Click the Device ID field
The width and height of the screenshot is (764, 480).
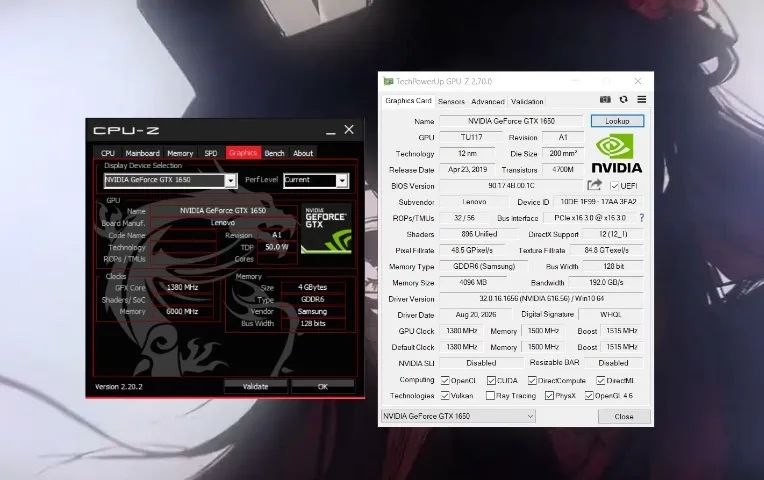coord(598,201)
